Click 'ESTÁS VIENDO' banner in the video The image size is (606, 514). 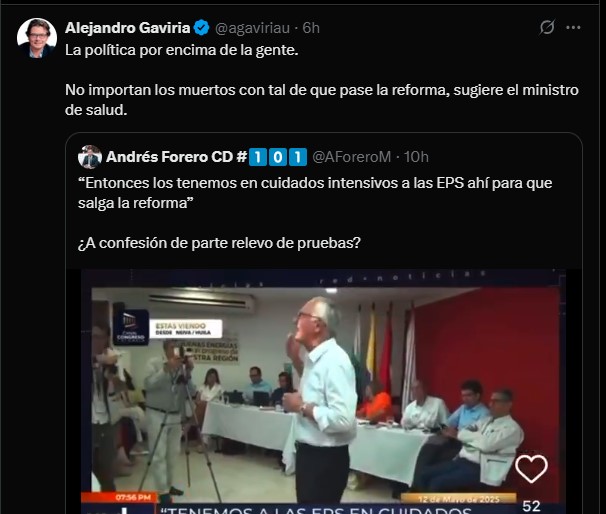pyautogui.click(x=186, y=328)
